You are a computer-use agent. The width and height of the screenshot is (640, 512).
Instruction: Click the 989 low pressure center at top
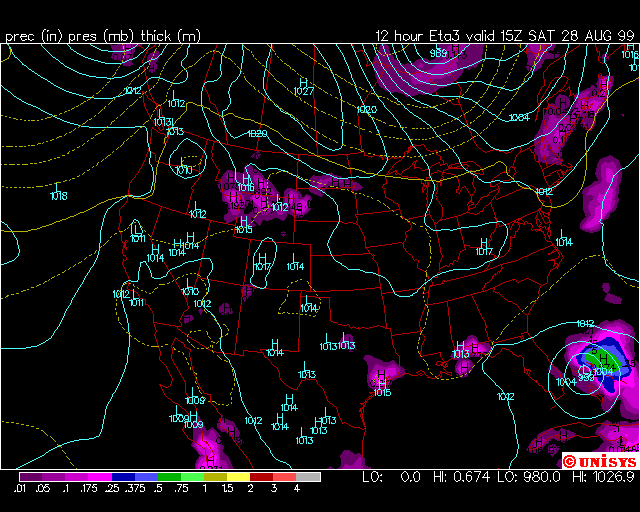click(439, 52)
